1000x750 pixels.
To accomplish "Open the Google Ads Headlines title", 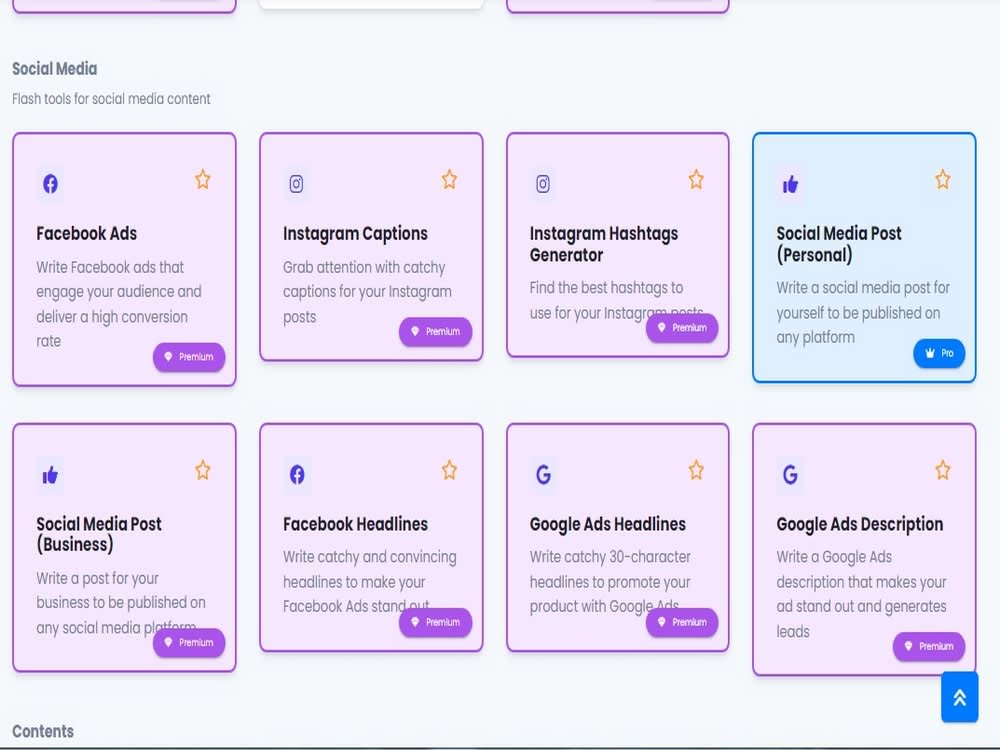I will [607, 524].
